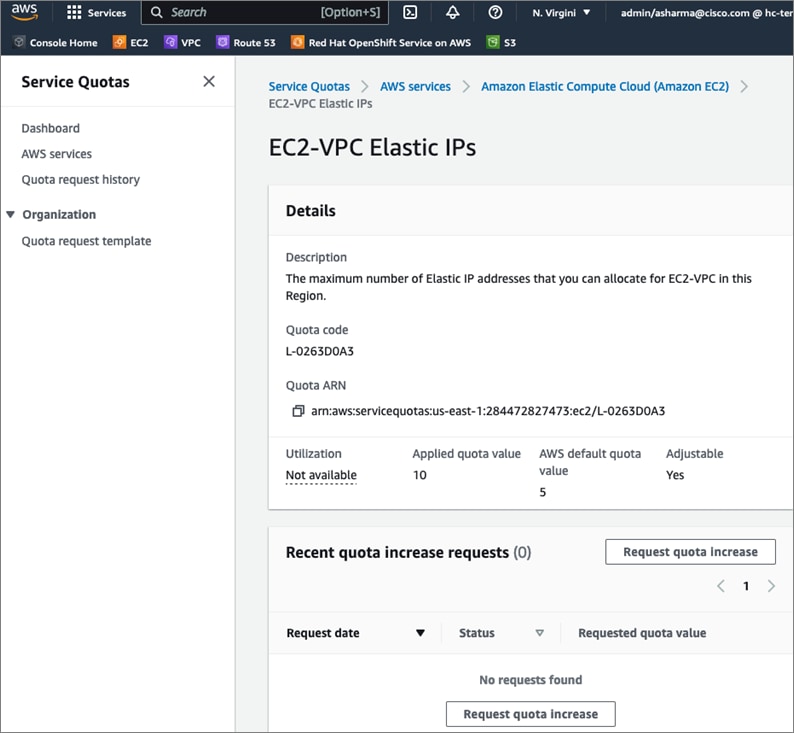Click the AWS logo icon
The width and height of the screenshot is (794, 733).
pyautogui.click(x=24, y=12)
